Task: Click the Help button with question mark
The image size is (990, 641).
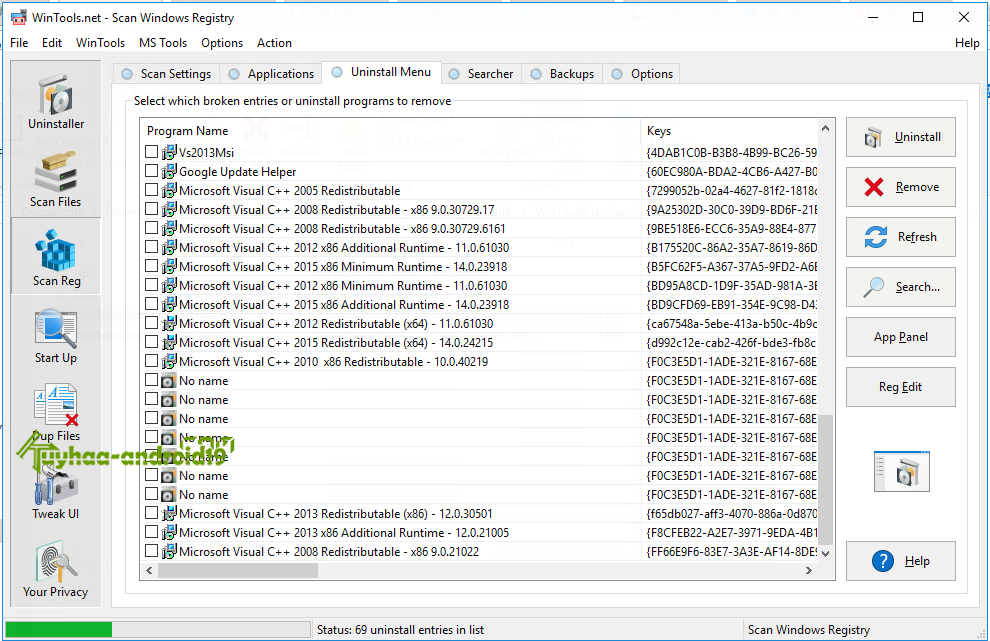Action: click(900, 561)
